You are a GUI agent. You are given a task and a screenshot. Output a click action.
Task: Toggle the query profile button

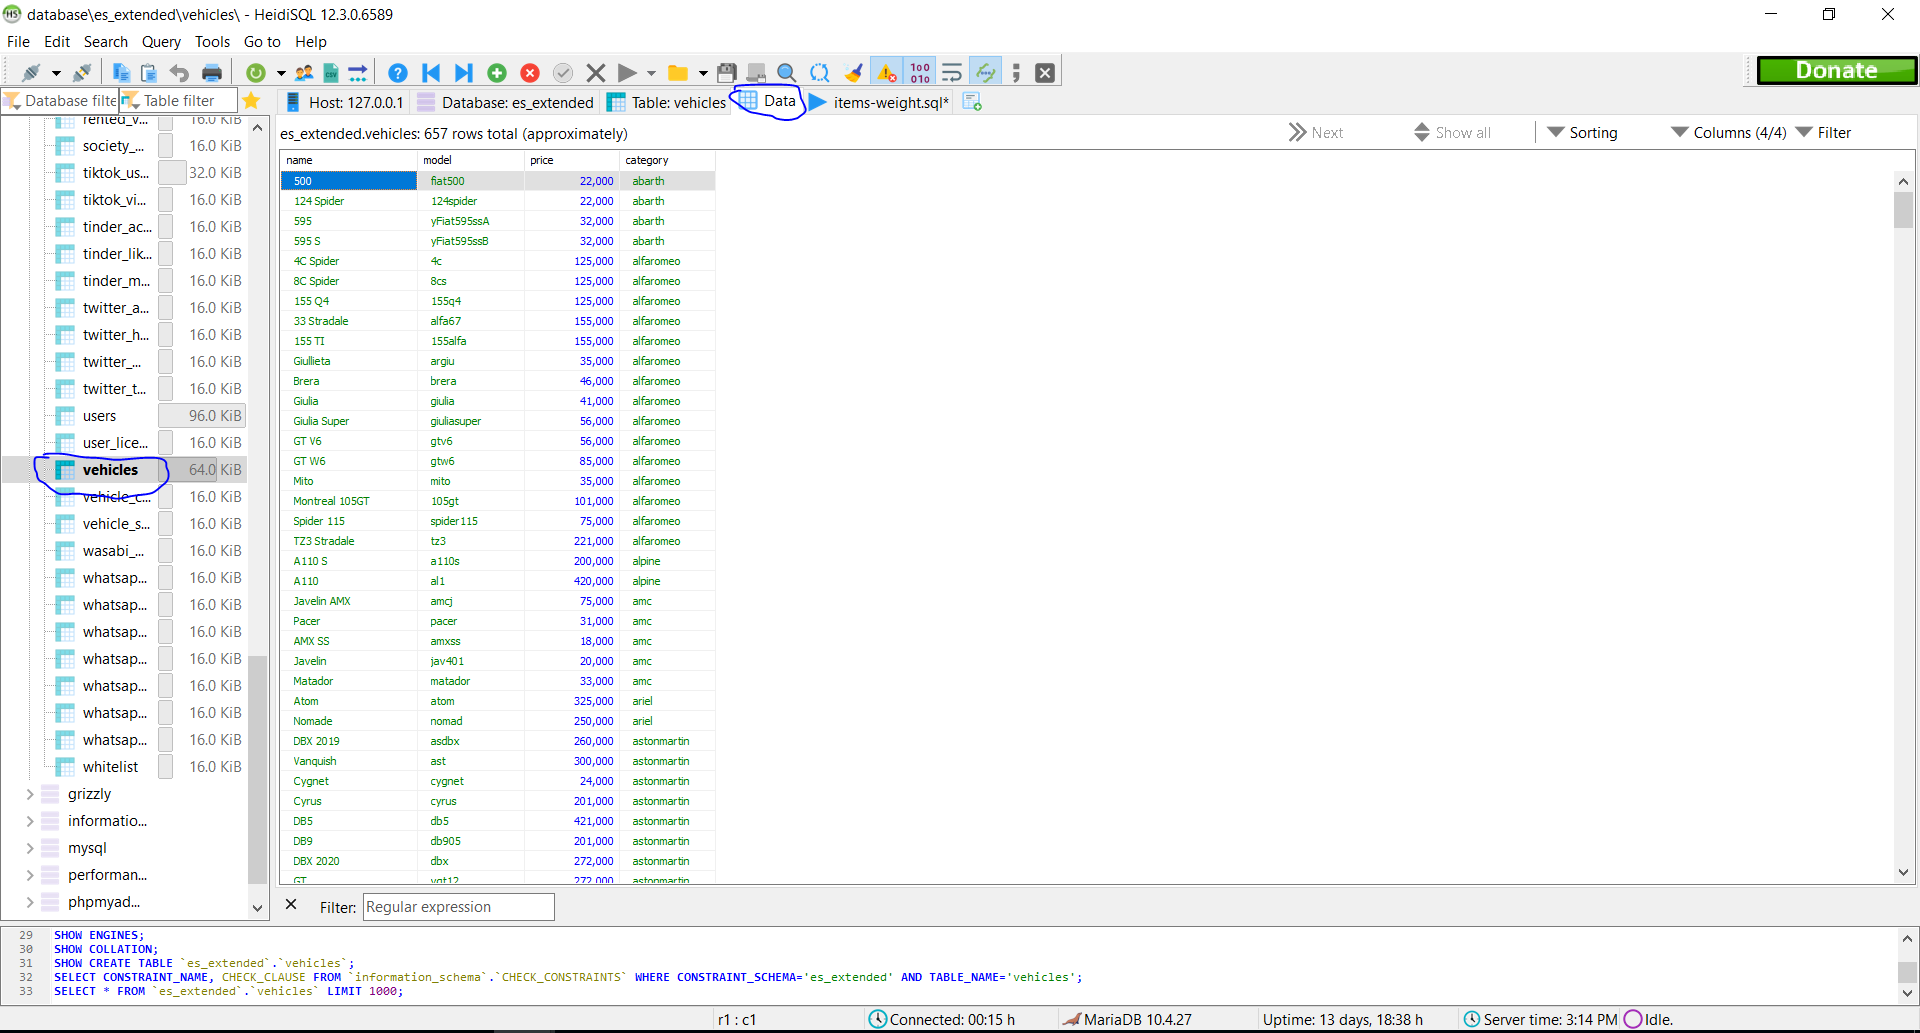pos(986,72)
